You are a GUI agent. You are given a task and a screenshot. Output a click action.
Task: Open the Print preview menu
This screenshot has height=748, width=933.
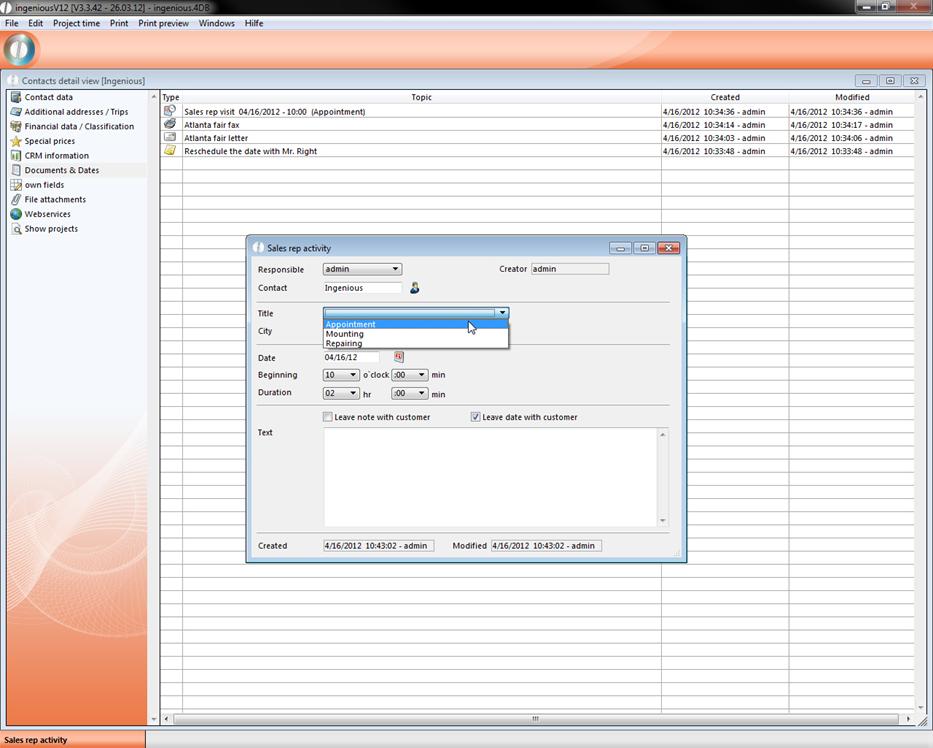(x=163, y=23)
